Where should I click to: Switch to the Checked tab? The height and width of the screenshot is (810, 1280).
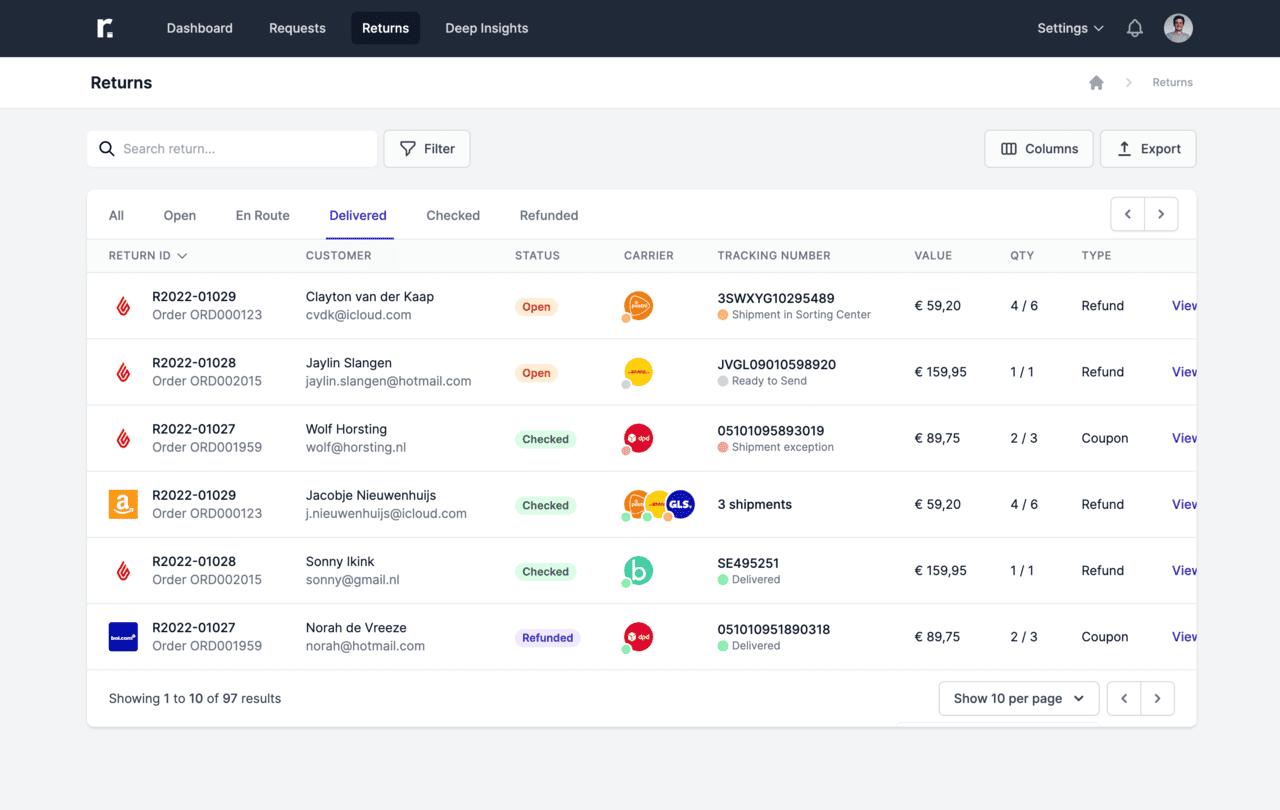point(453,215)
